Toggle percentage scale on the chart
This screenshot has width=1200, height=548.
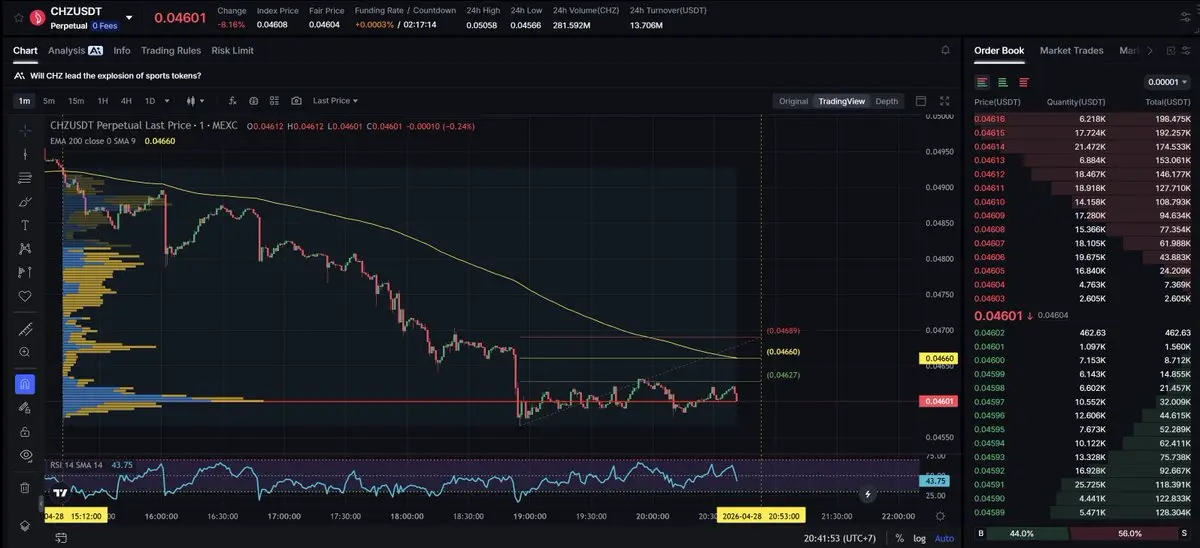tap(899, 538)
